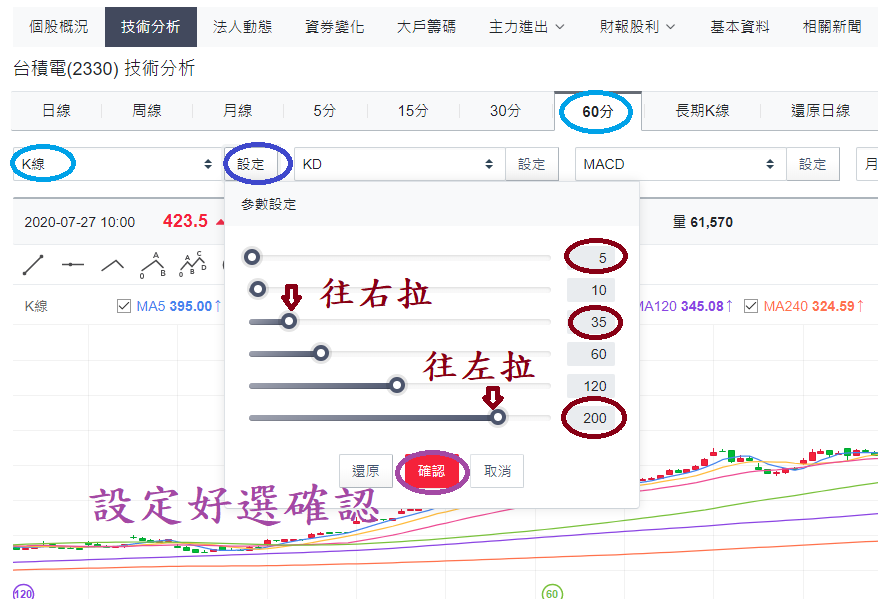Select the trend line drawing tool
The height and width of the screenshot is (599, 878).
[33, 264]
